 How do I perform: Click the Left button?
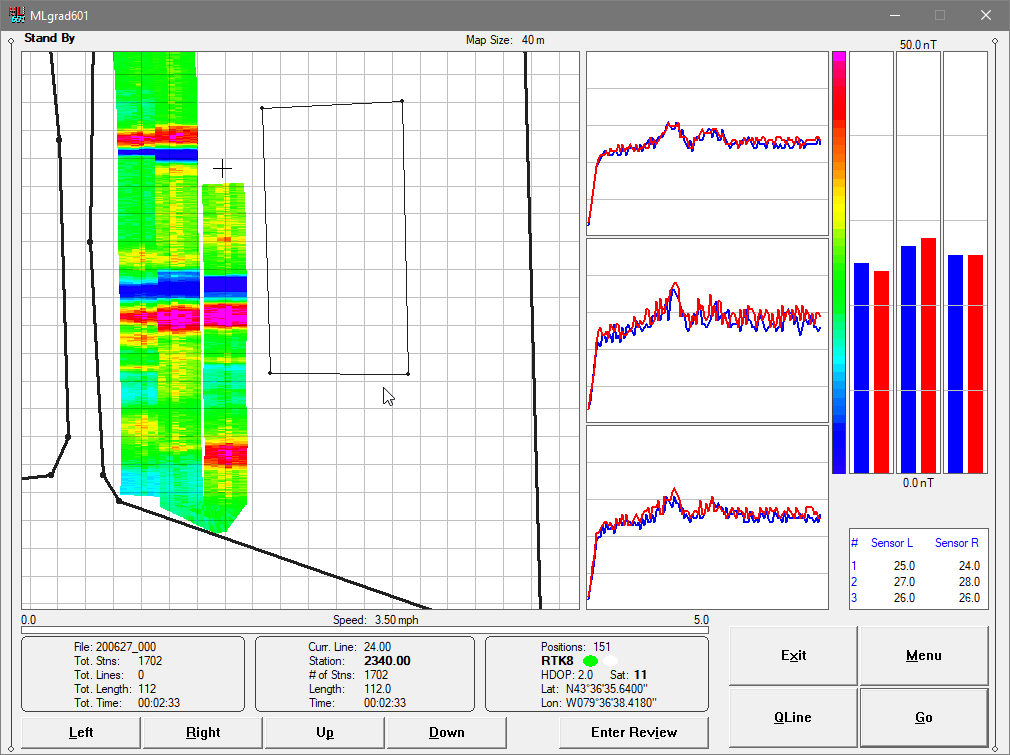click(x=81, y=732)
